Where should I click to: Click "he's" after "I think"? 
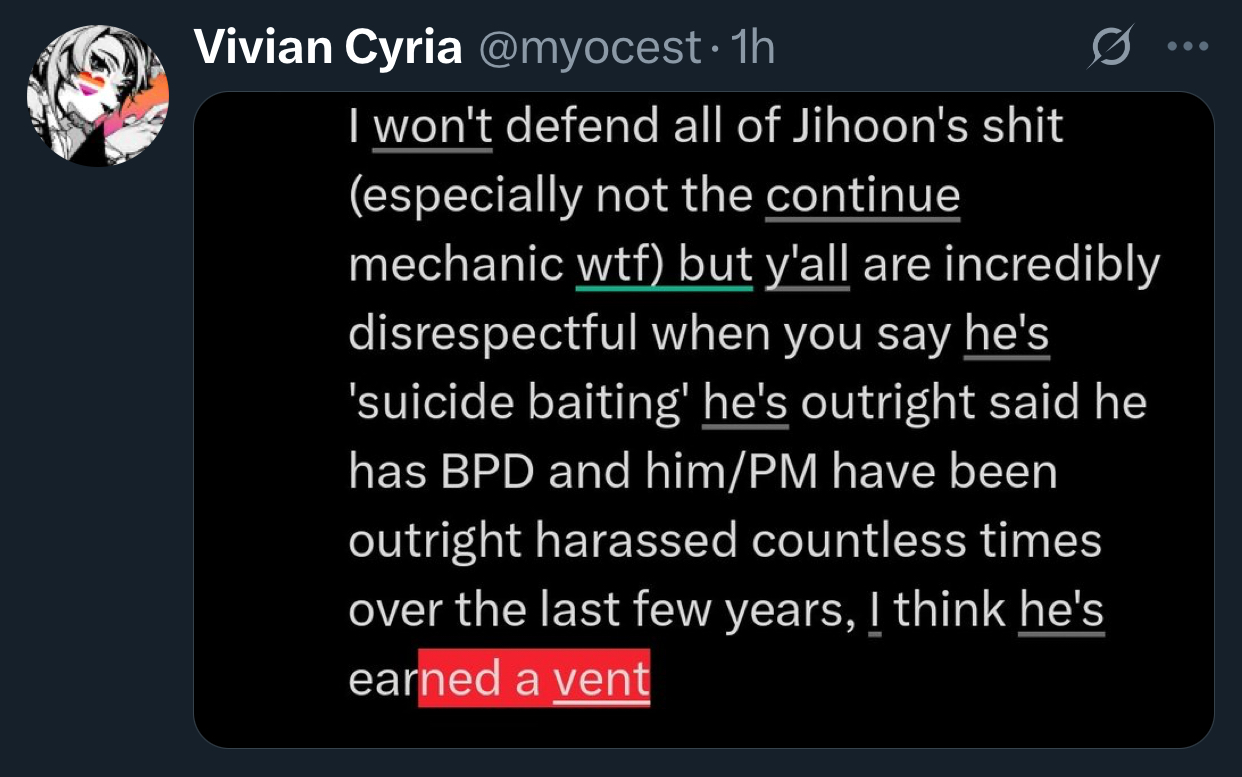[1061, 609]
